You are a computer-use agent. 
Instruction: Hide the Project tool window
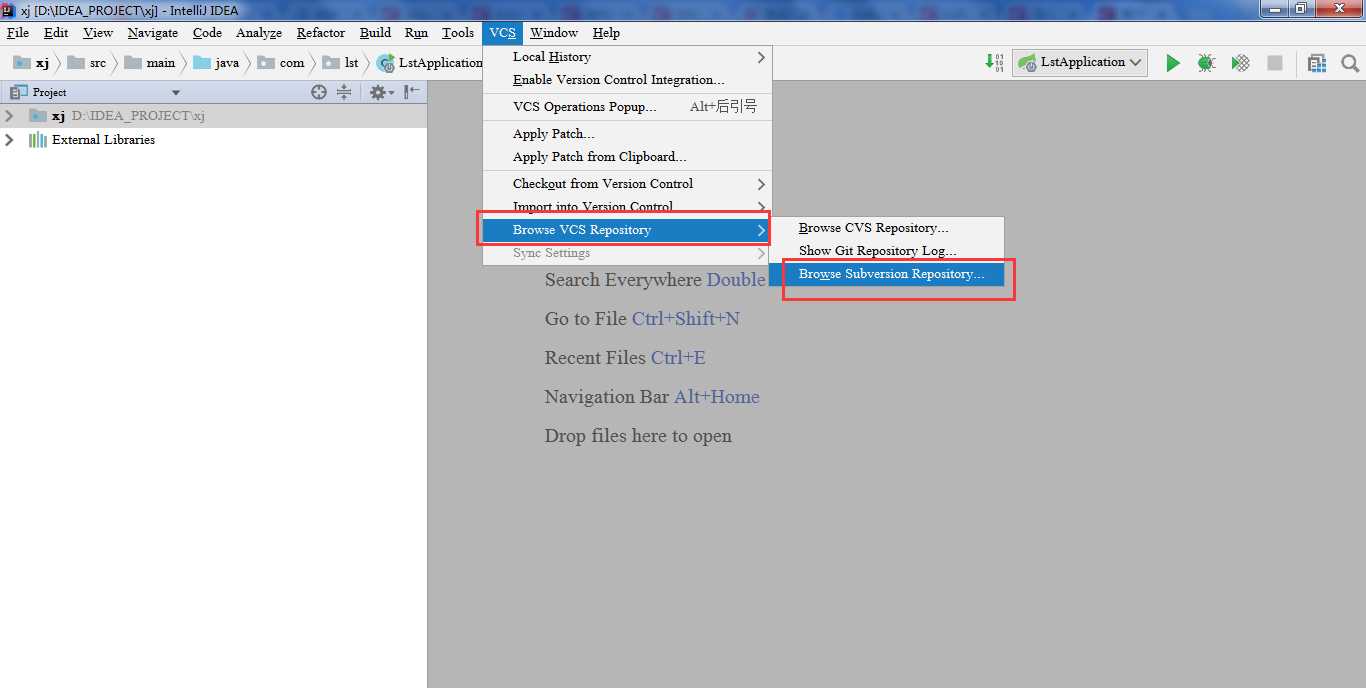412,92
